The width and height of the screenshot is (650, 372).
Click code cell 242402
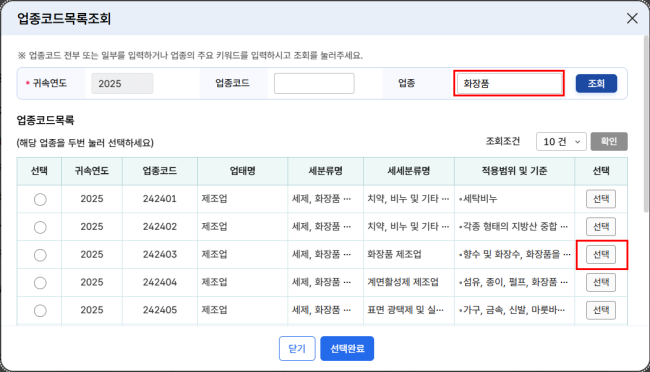(x=160, y=227)
